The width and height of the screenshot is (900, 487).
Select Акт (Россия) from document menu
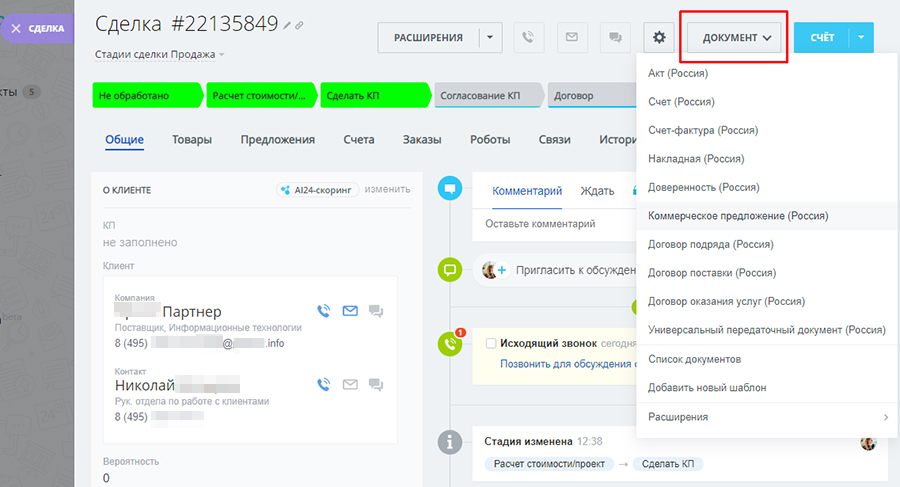click(x=767, y=73)
